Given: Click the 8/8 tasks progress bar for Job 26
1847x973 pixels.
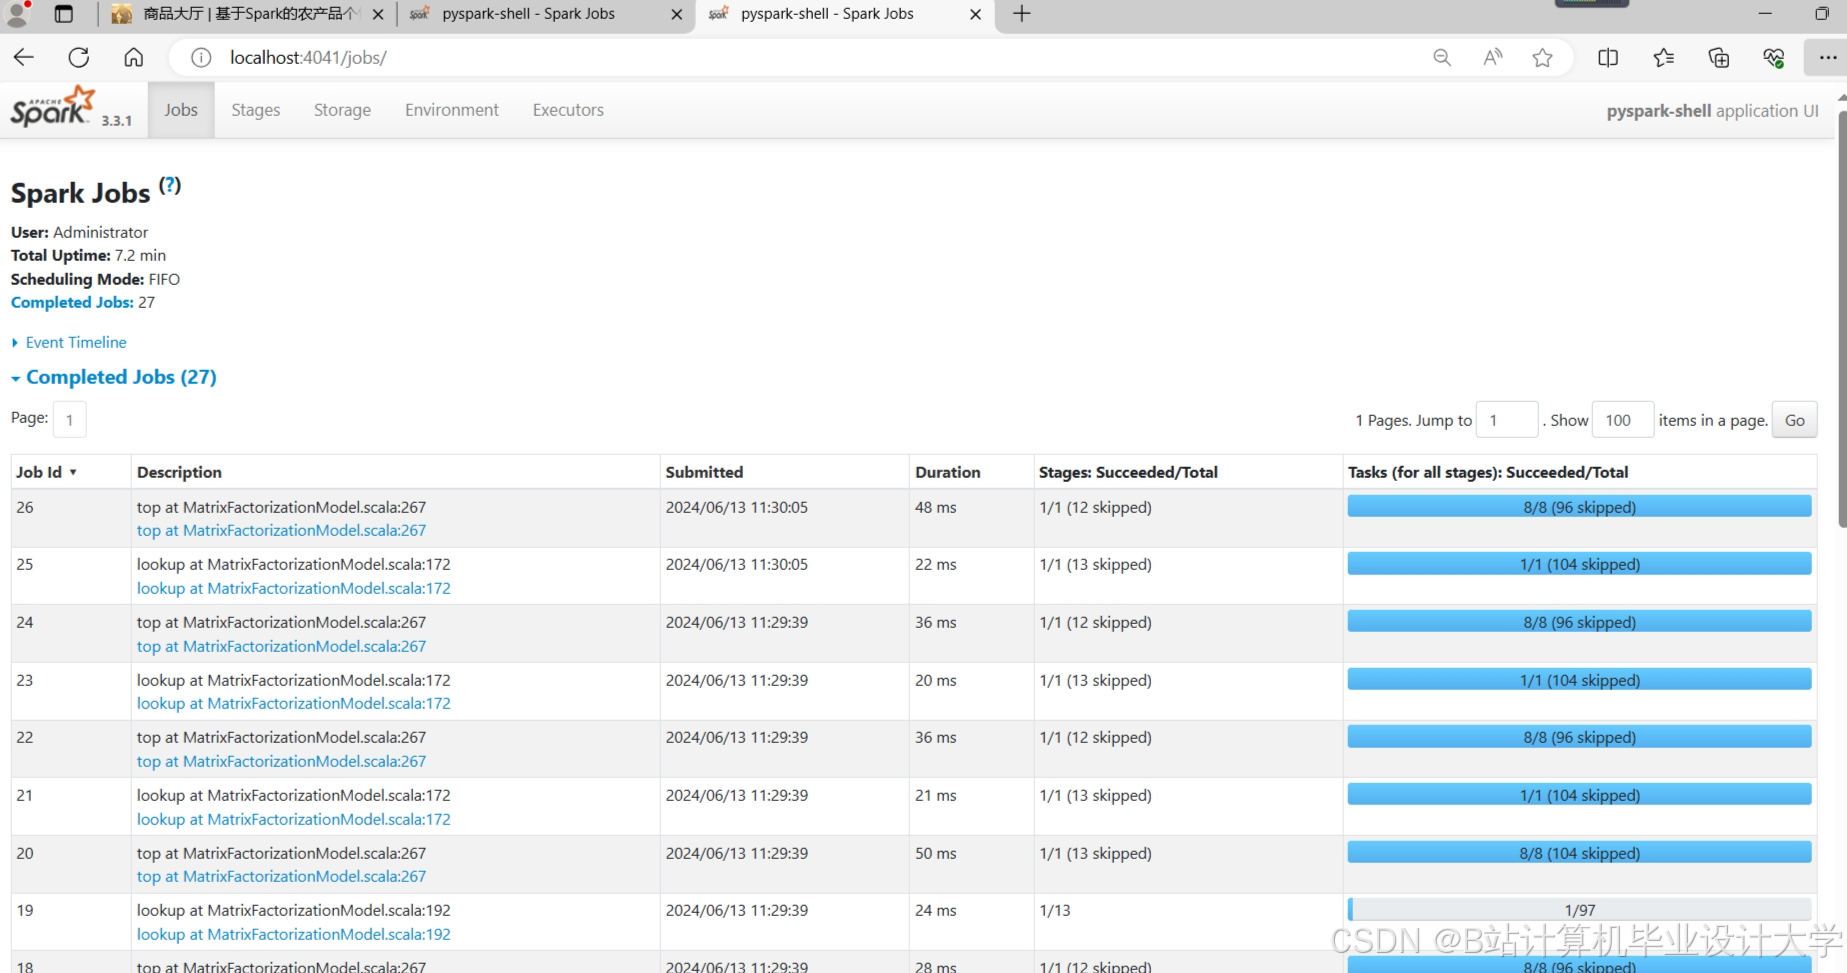Looking at the screenshot, I should coord(1578,507).
